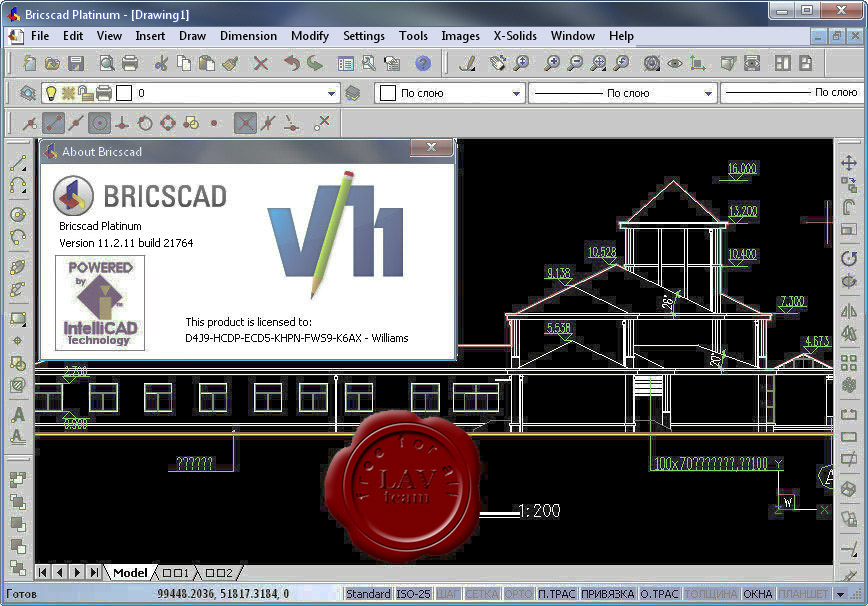868x606 pixels.
Task: Select the Text tool (A) in left toolbar
Action: 18,414
